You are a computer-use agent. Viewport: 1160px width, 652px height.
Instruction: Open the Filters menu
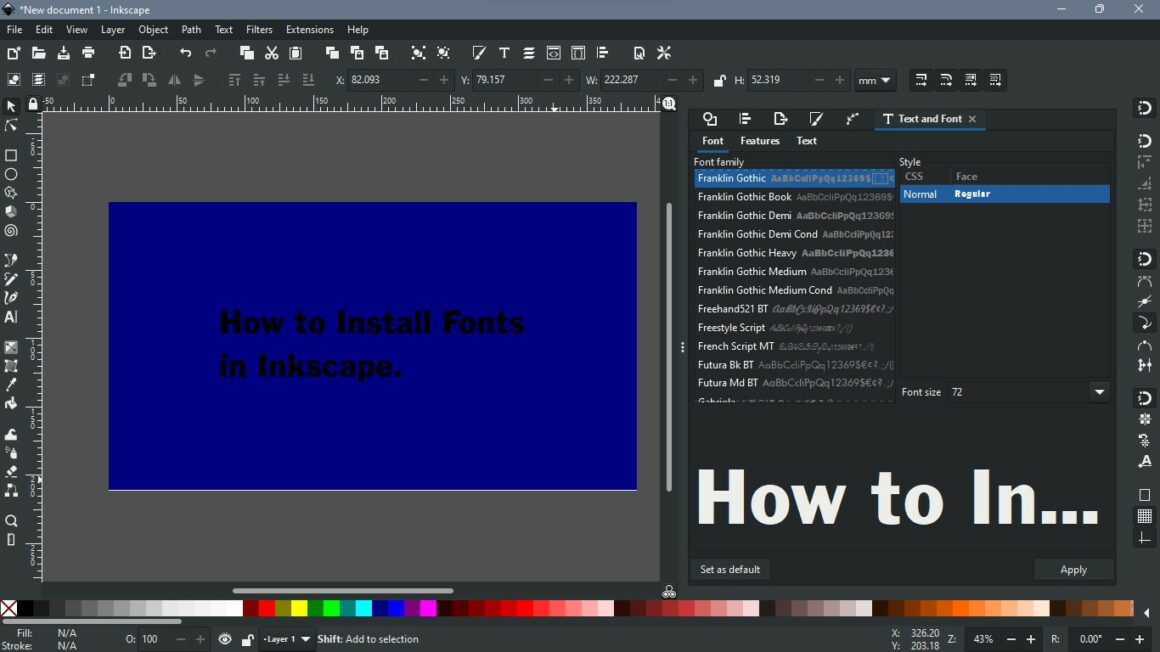[x=259, y=29]
